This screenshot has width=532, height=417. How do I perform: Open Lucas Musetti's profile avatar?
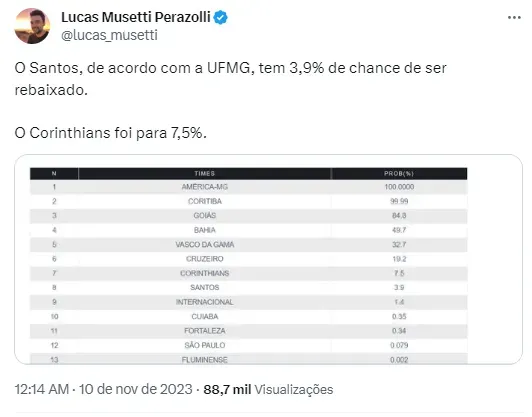(32, 26)
